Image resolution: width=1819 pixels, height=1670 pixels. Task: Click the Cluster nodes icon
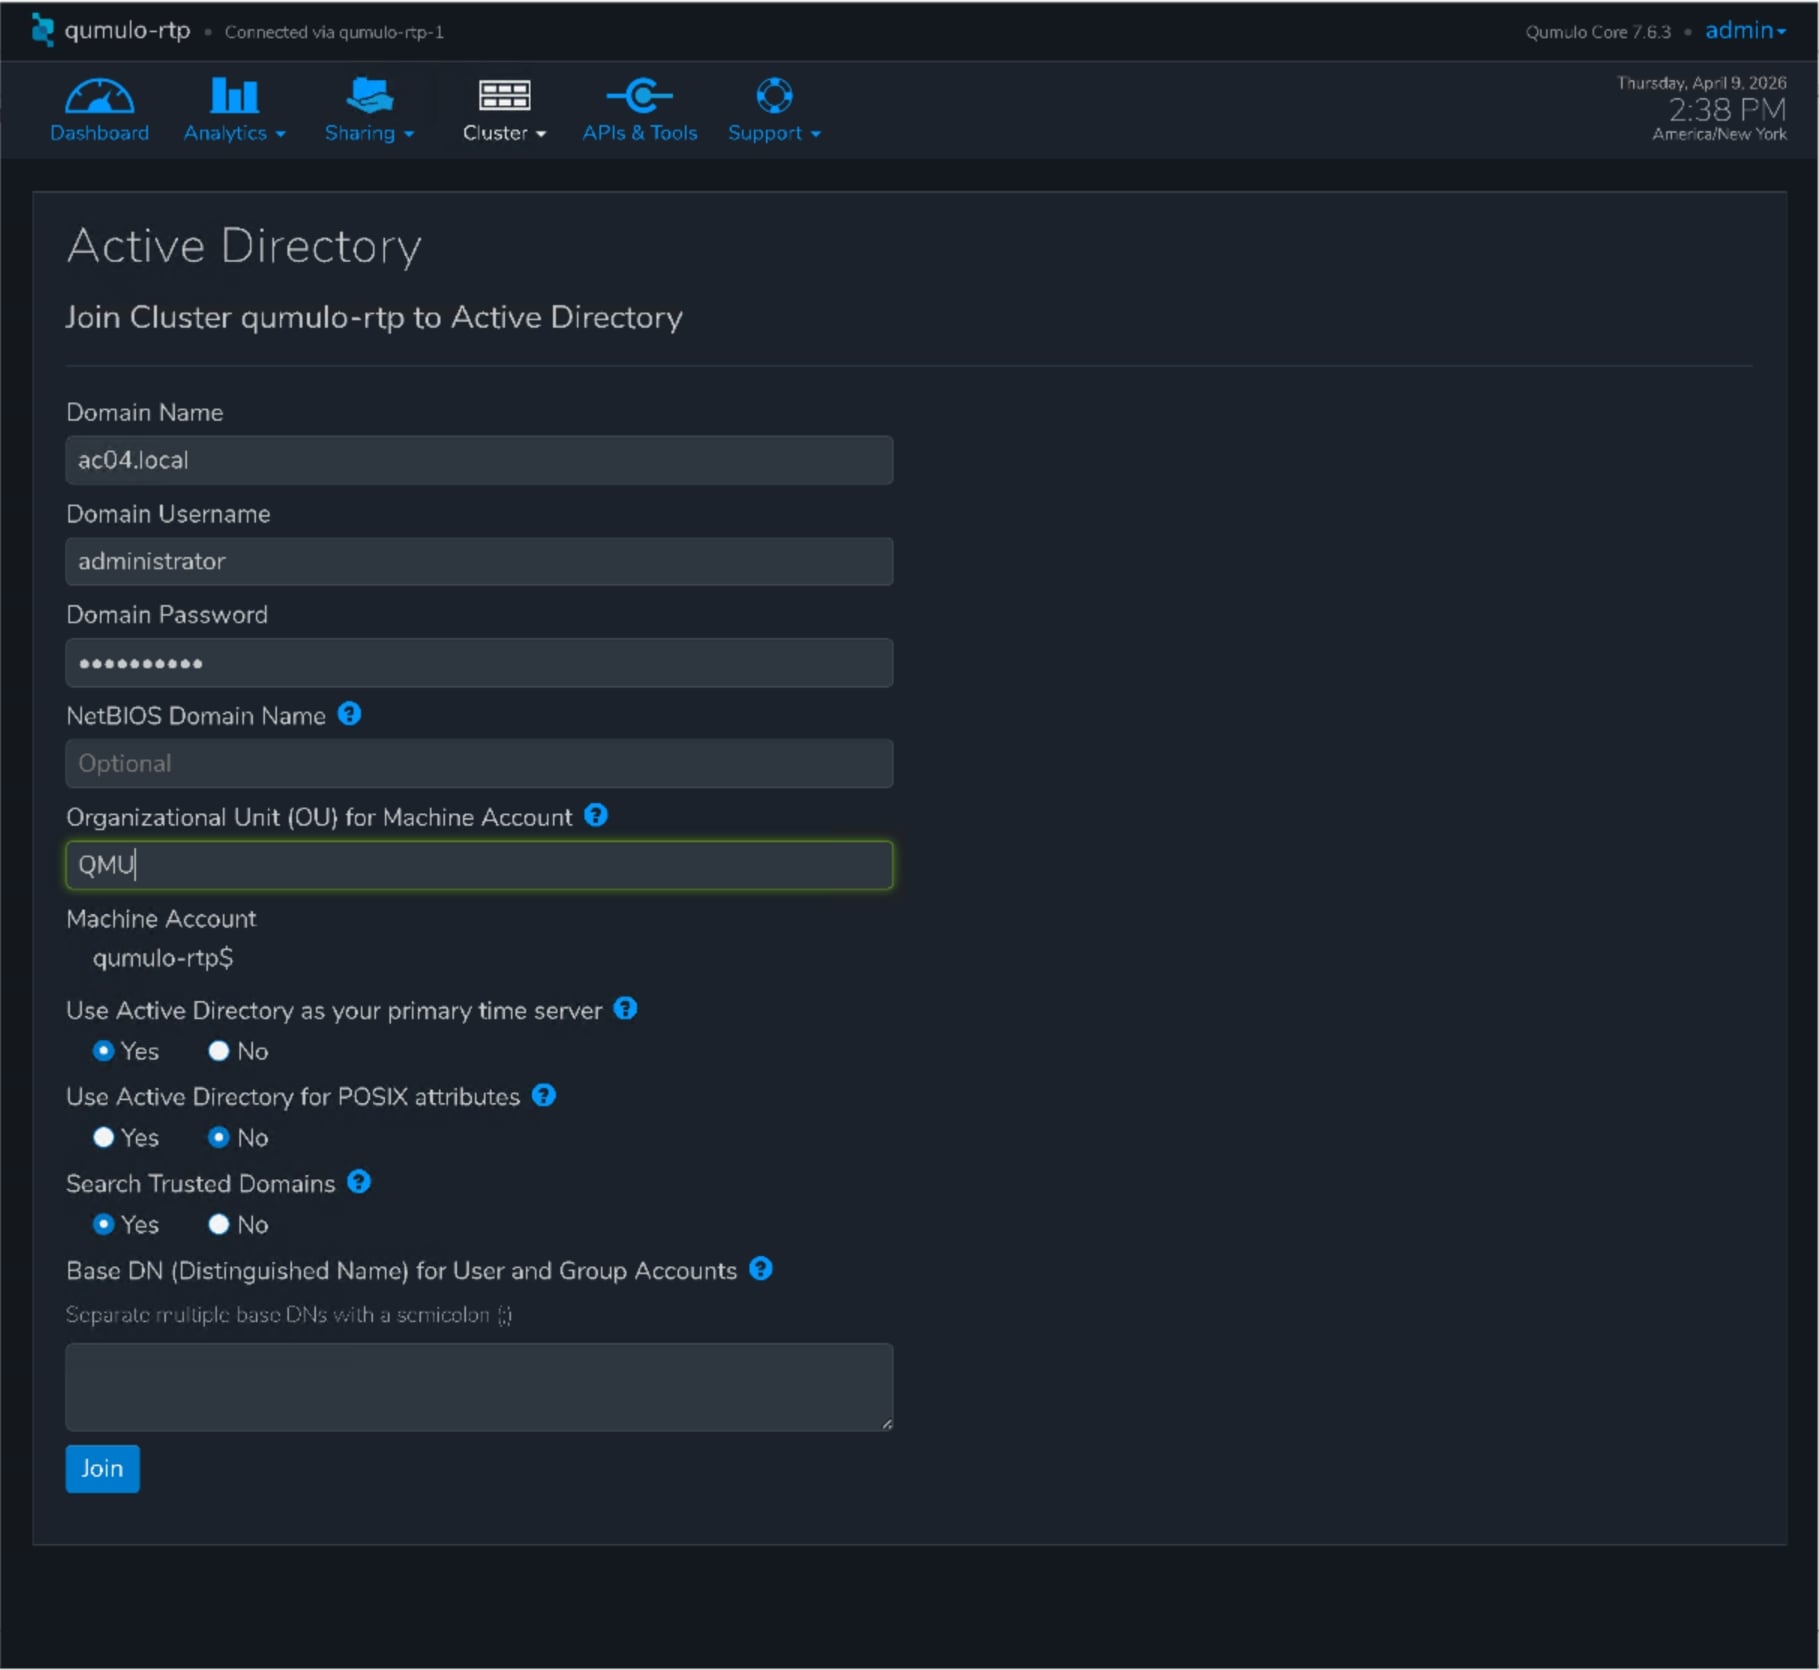tap(505, 96)
